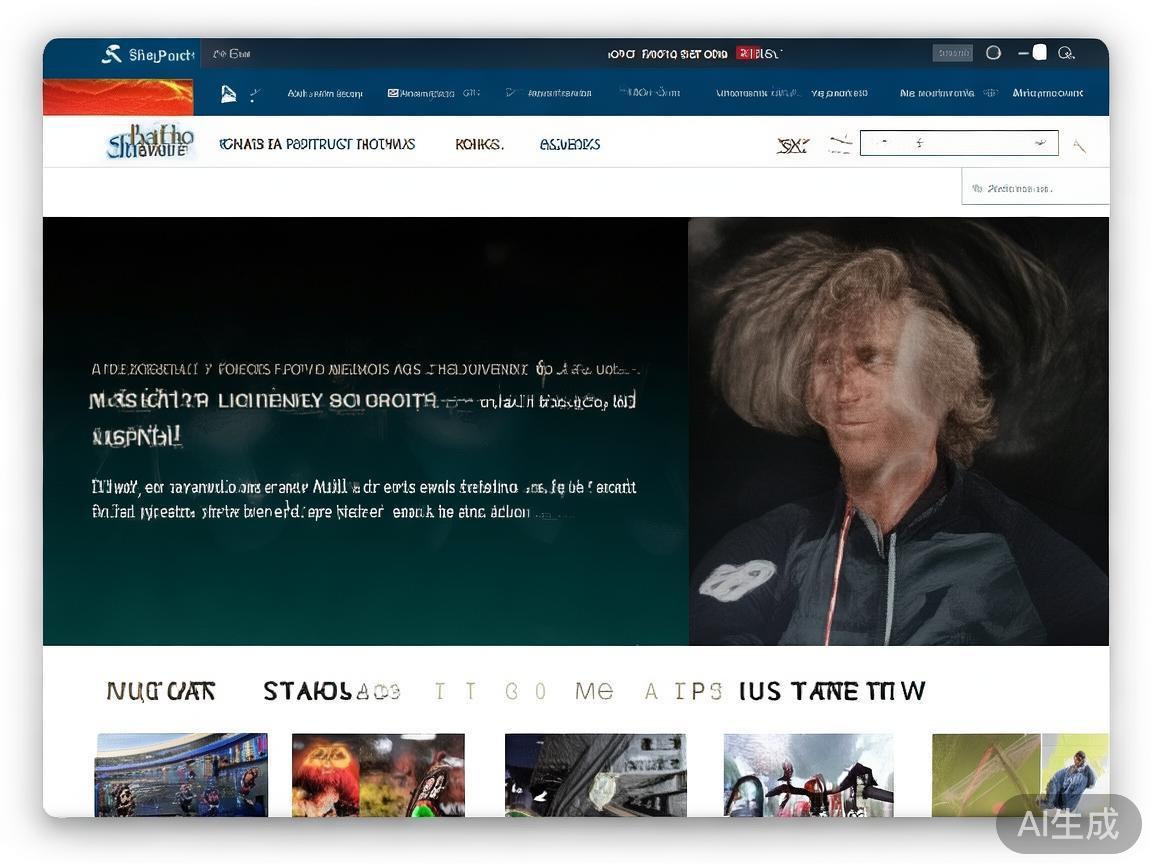
Task: Click the site logo beside the white menu
Action: 150,142
